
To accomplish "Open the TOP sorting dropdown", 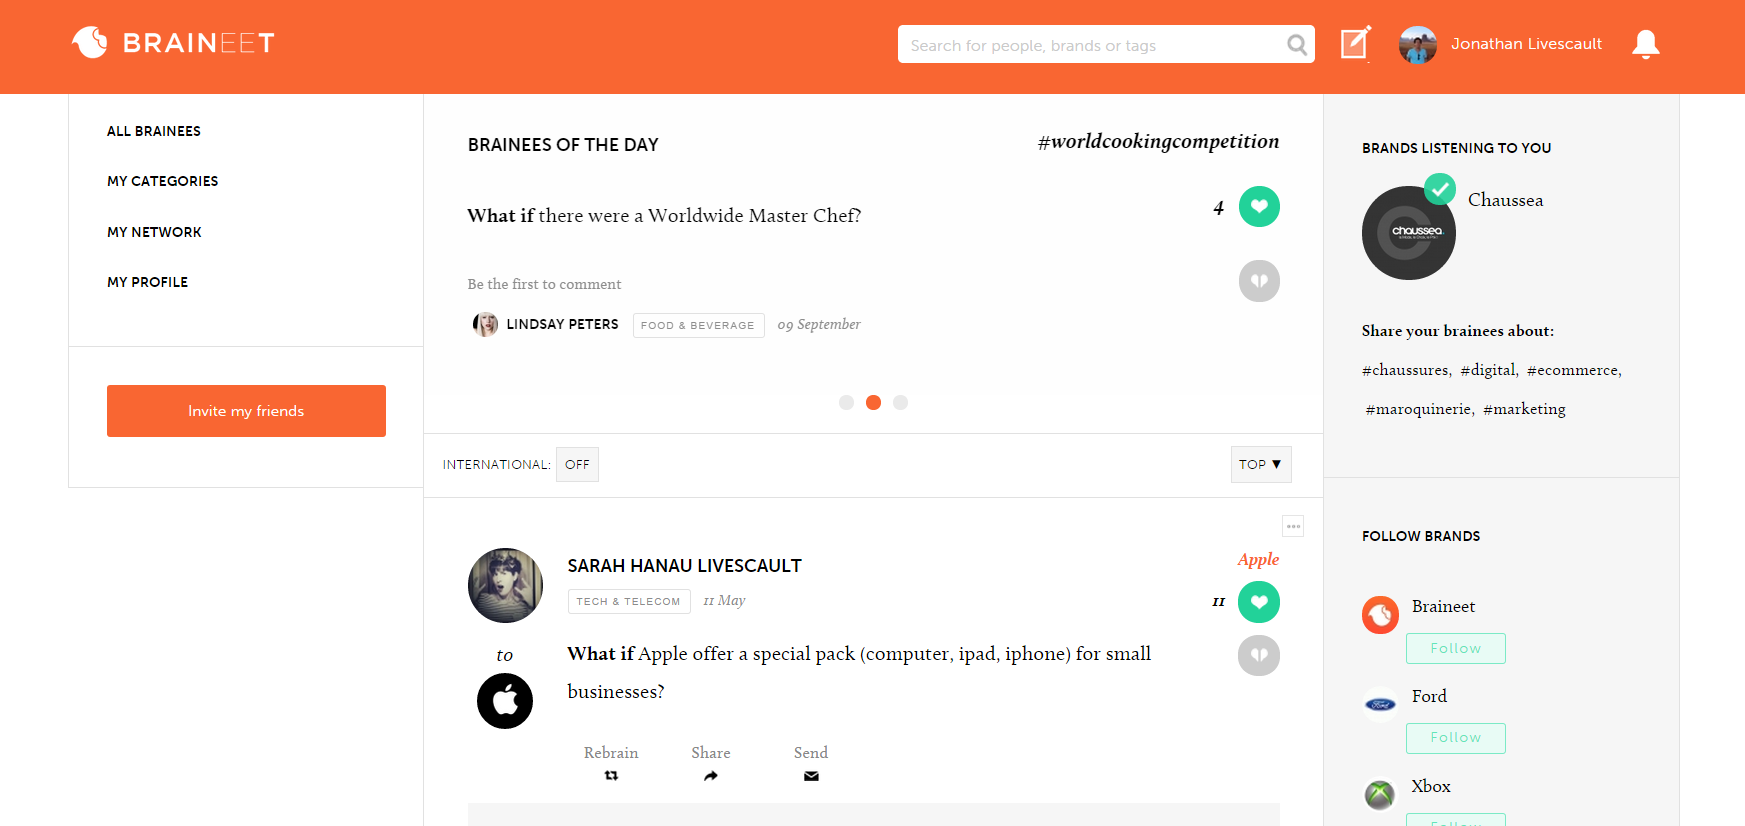I will (x=1260, y=465).
